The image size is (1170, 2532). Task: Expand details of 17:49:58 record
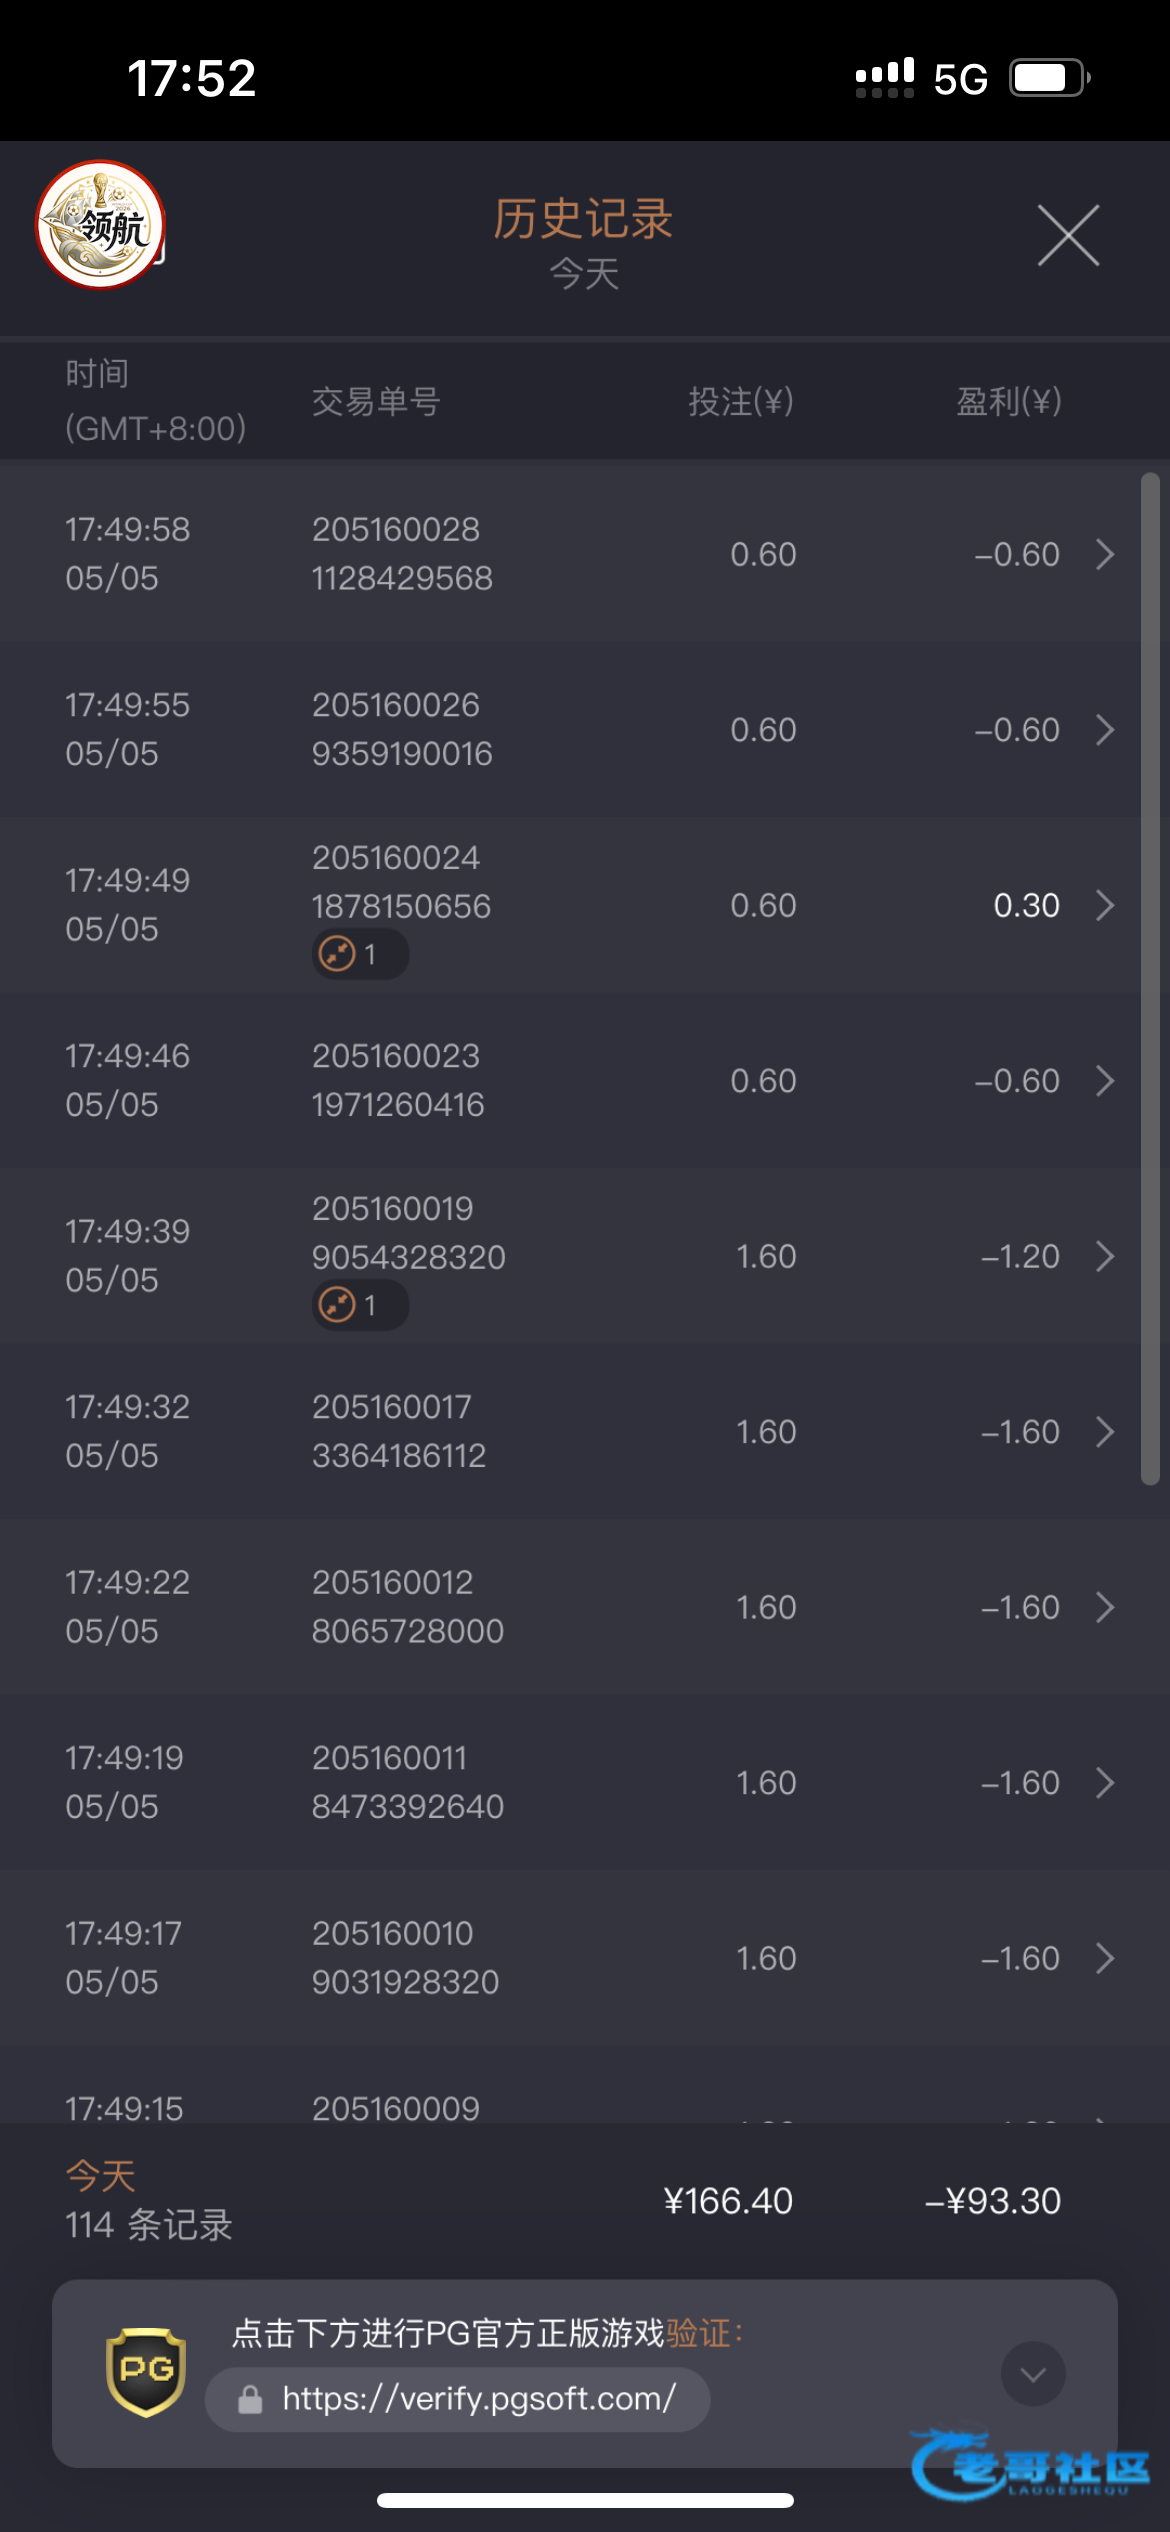pos(1104,554)
